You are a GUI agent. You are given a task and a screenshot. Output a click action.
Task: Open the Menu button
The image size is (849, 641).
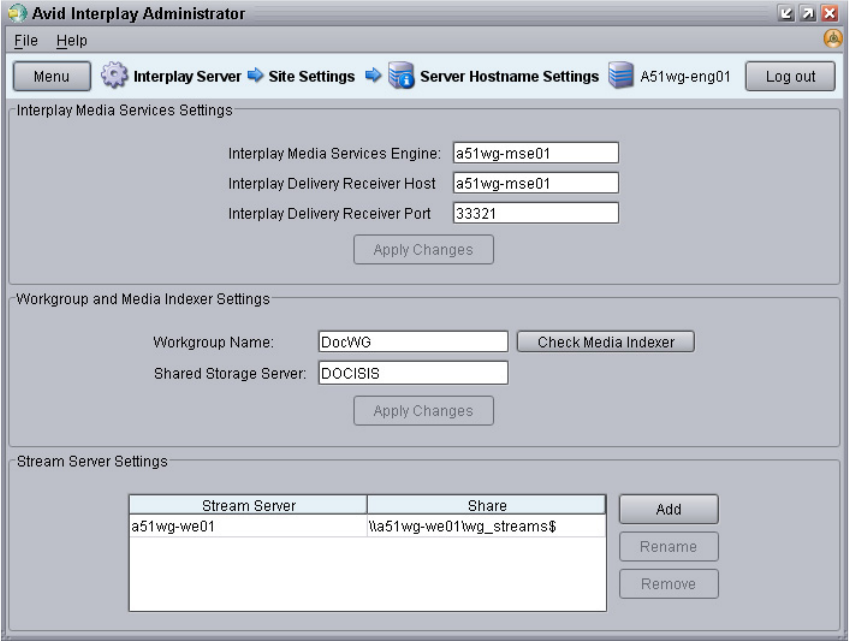click(x=51, y=76)
